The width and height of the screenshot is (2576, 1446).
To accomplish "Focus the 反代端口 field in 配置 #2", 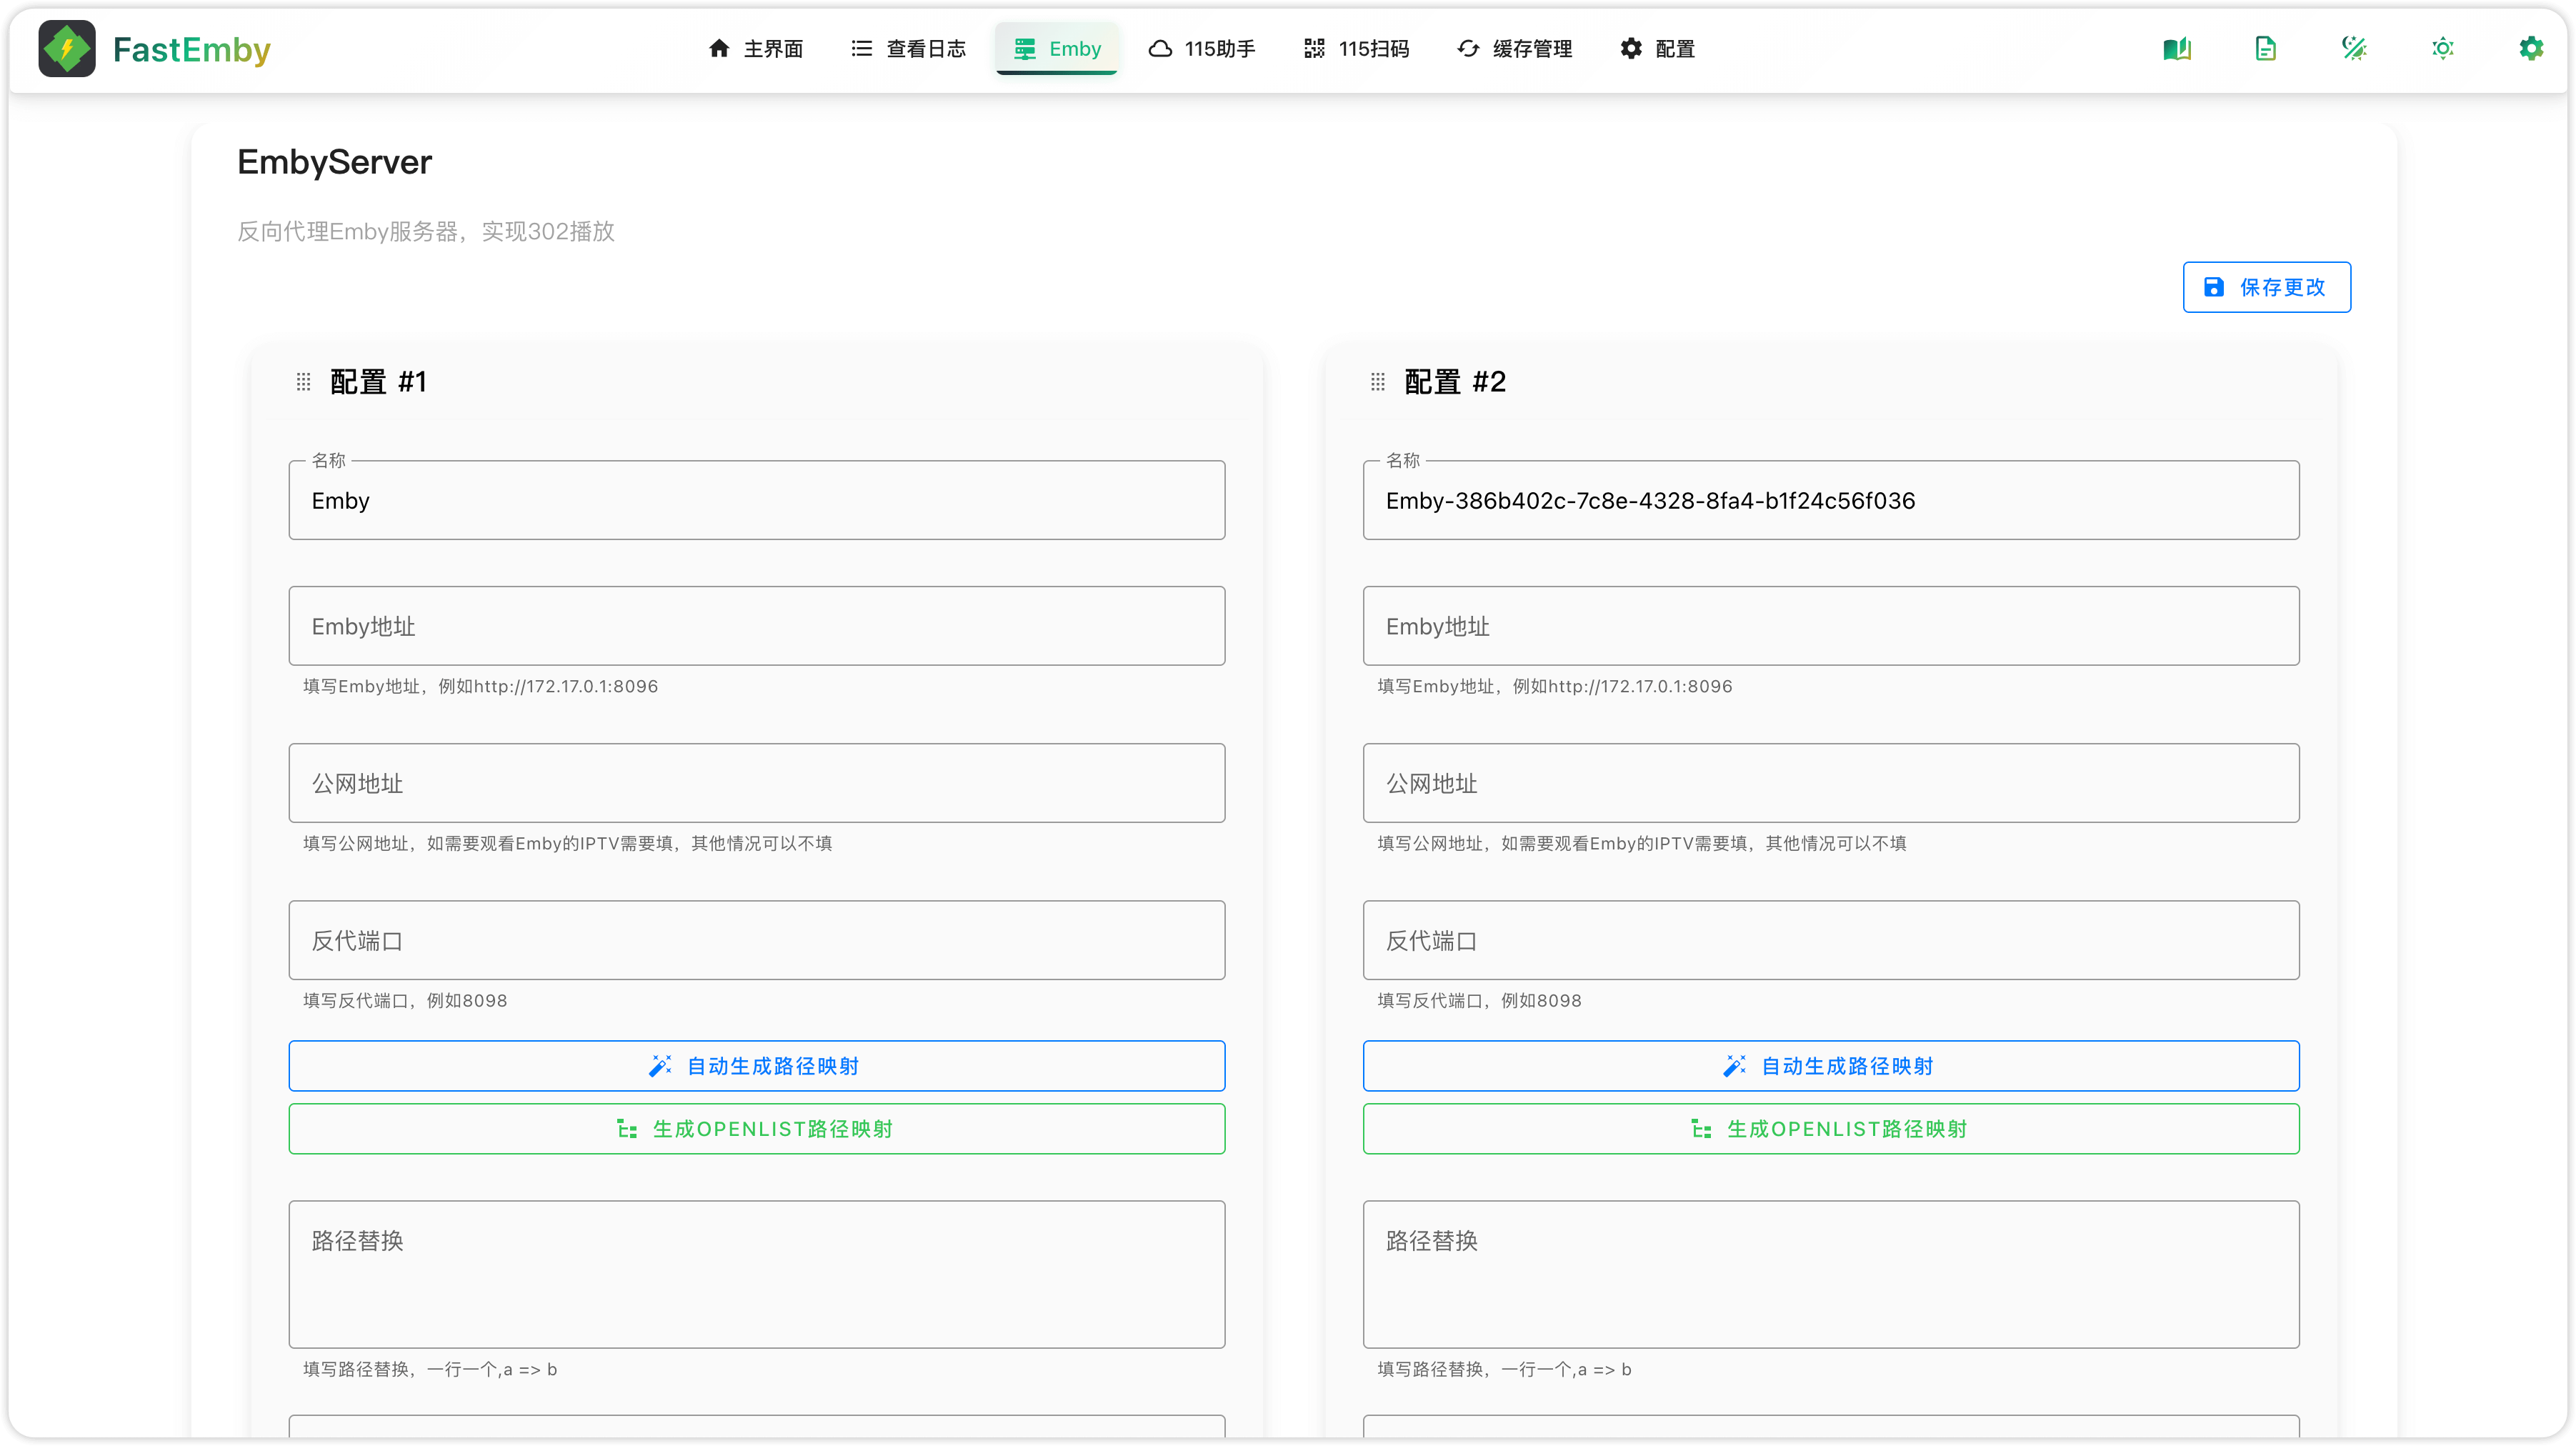I will coord(1830,940).
